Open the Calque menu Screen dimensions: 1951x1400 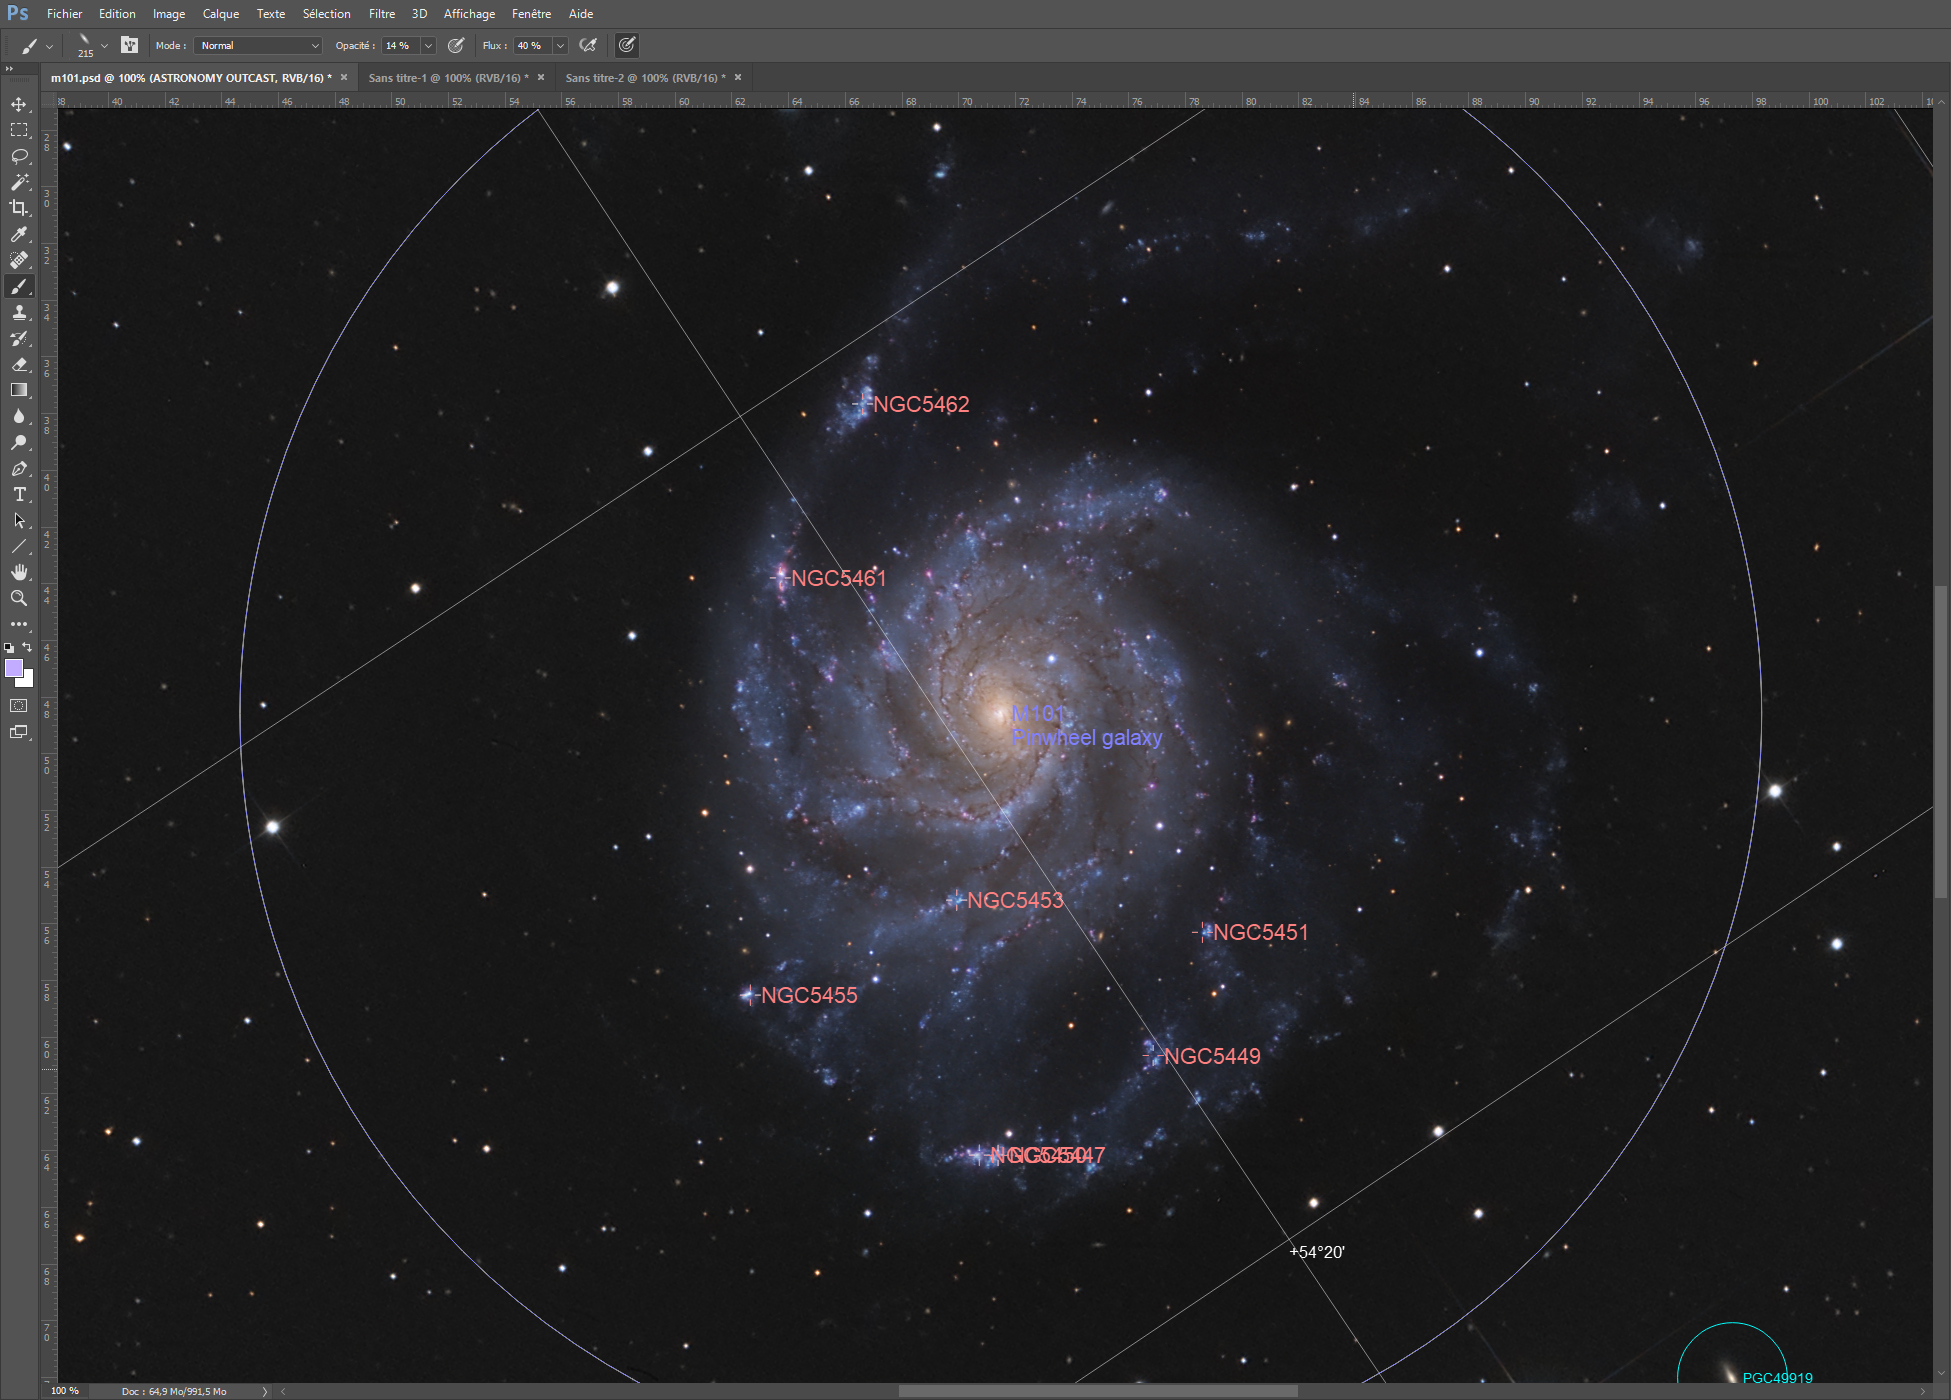(x=221, y=14)
